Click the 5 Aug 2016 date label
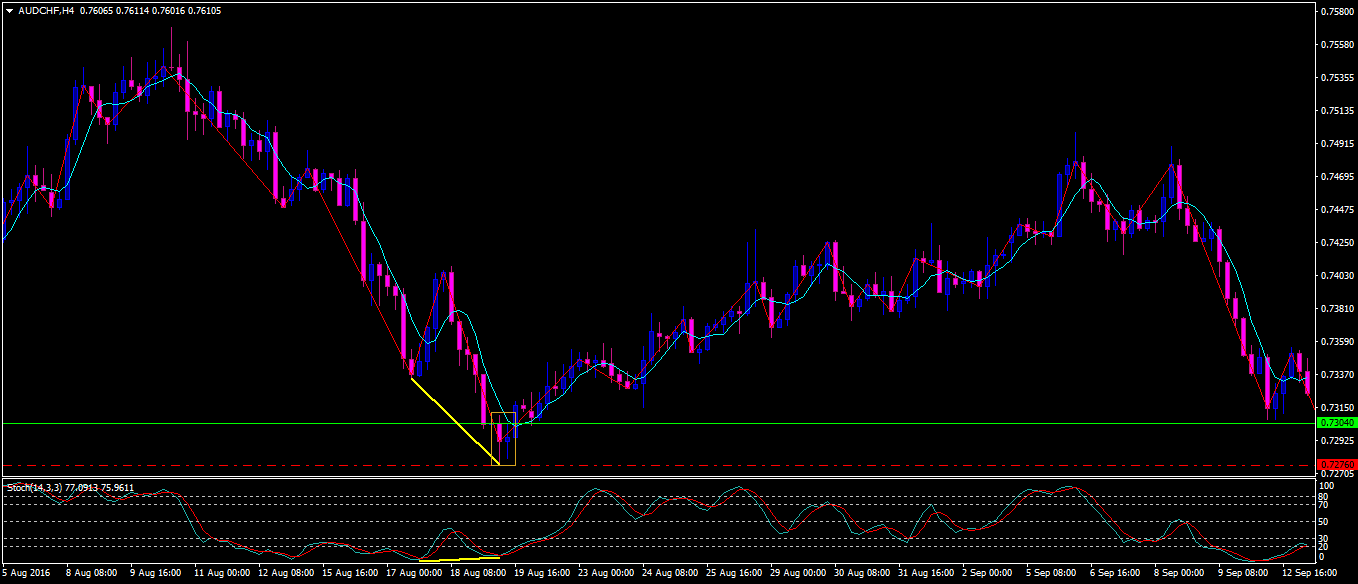The image size is (1358, 584). 25,574
